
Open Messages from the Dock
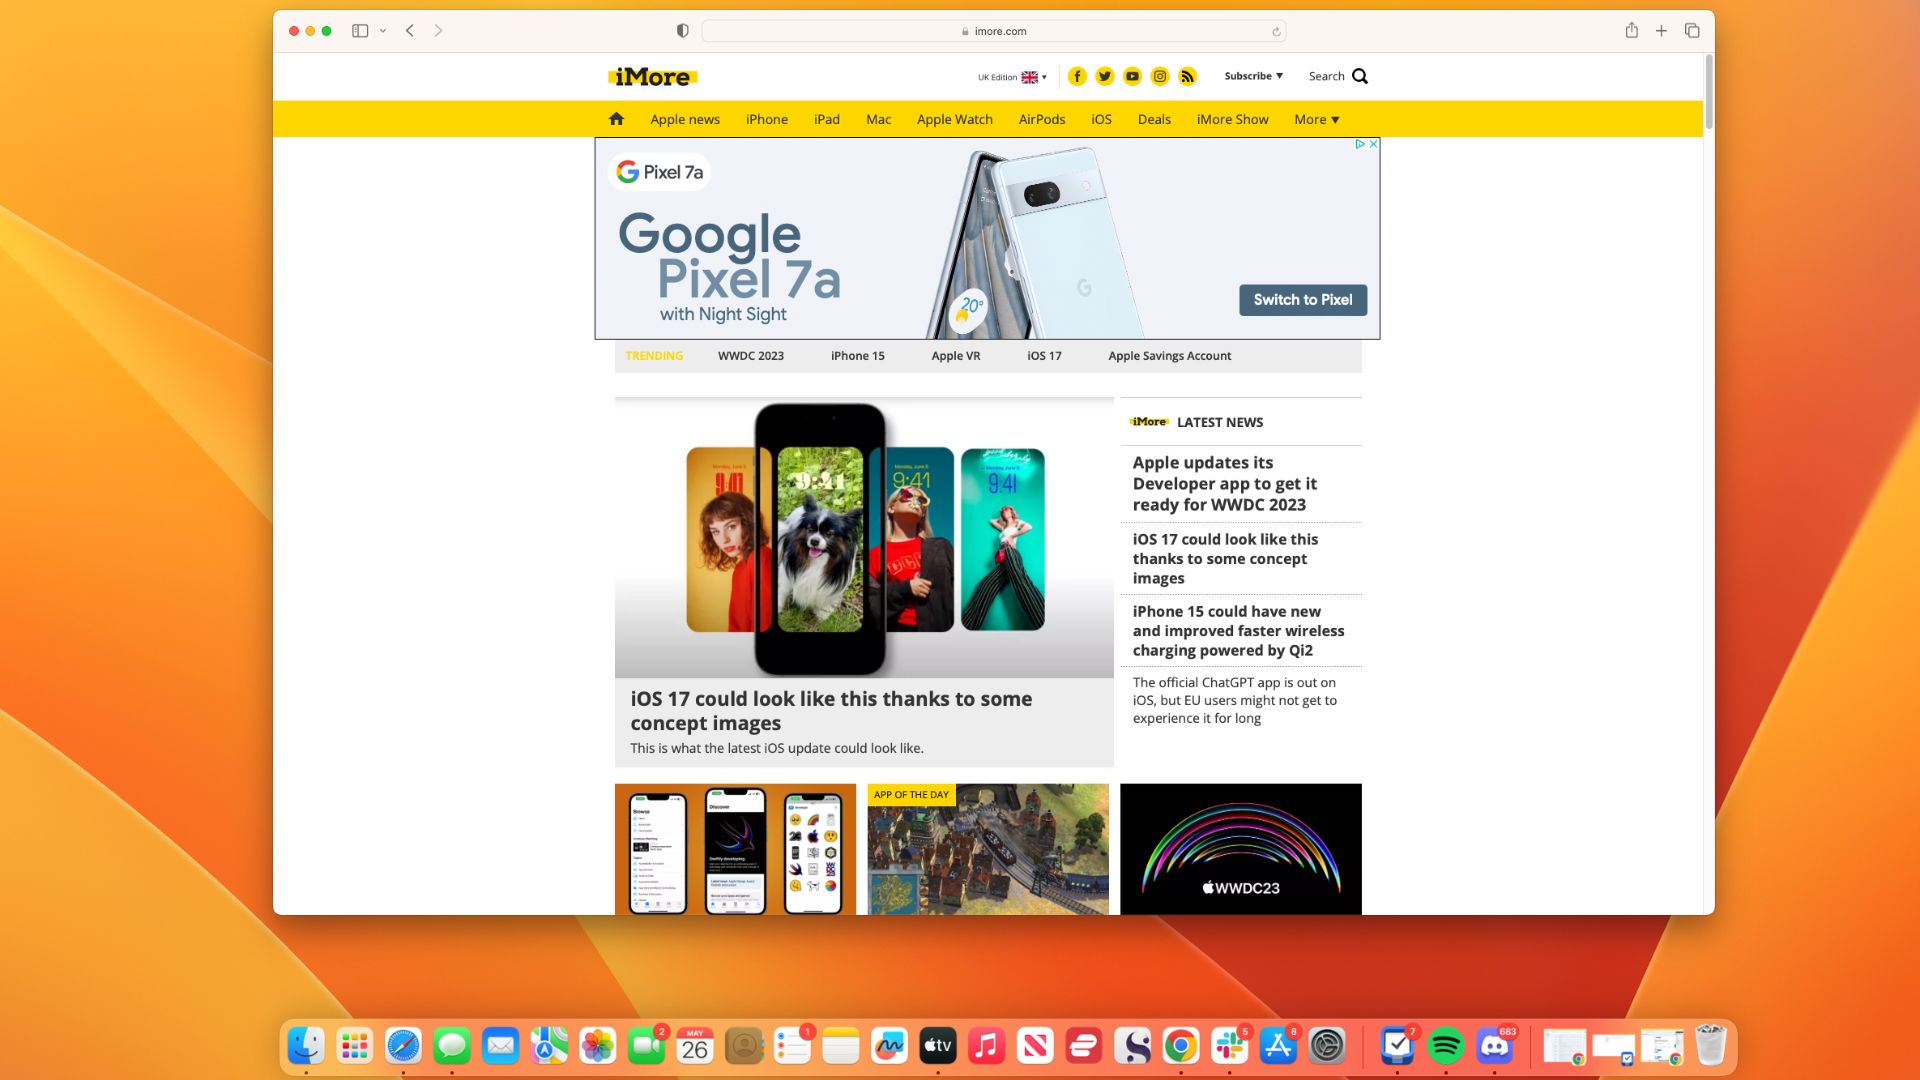[x=452, y=1046]
